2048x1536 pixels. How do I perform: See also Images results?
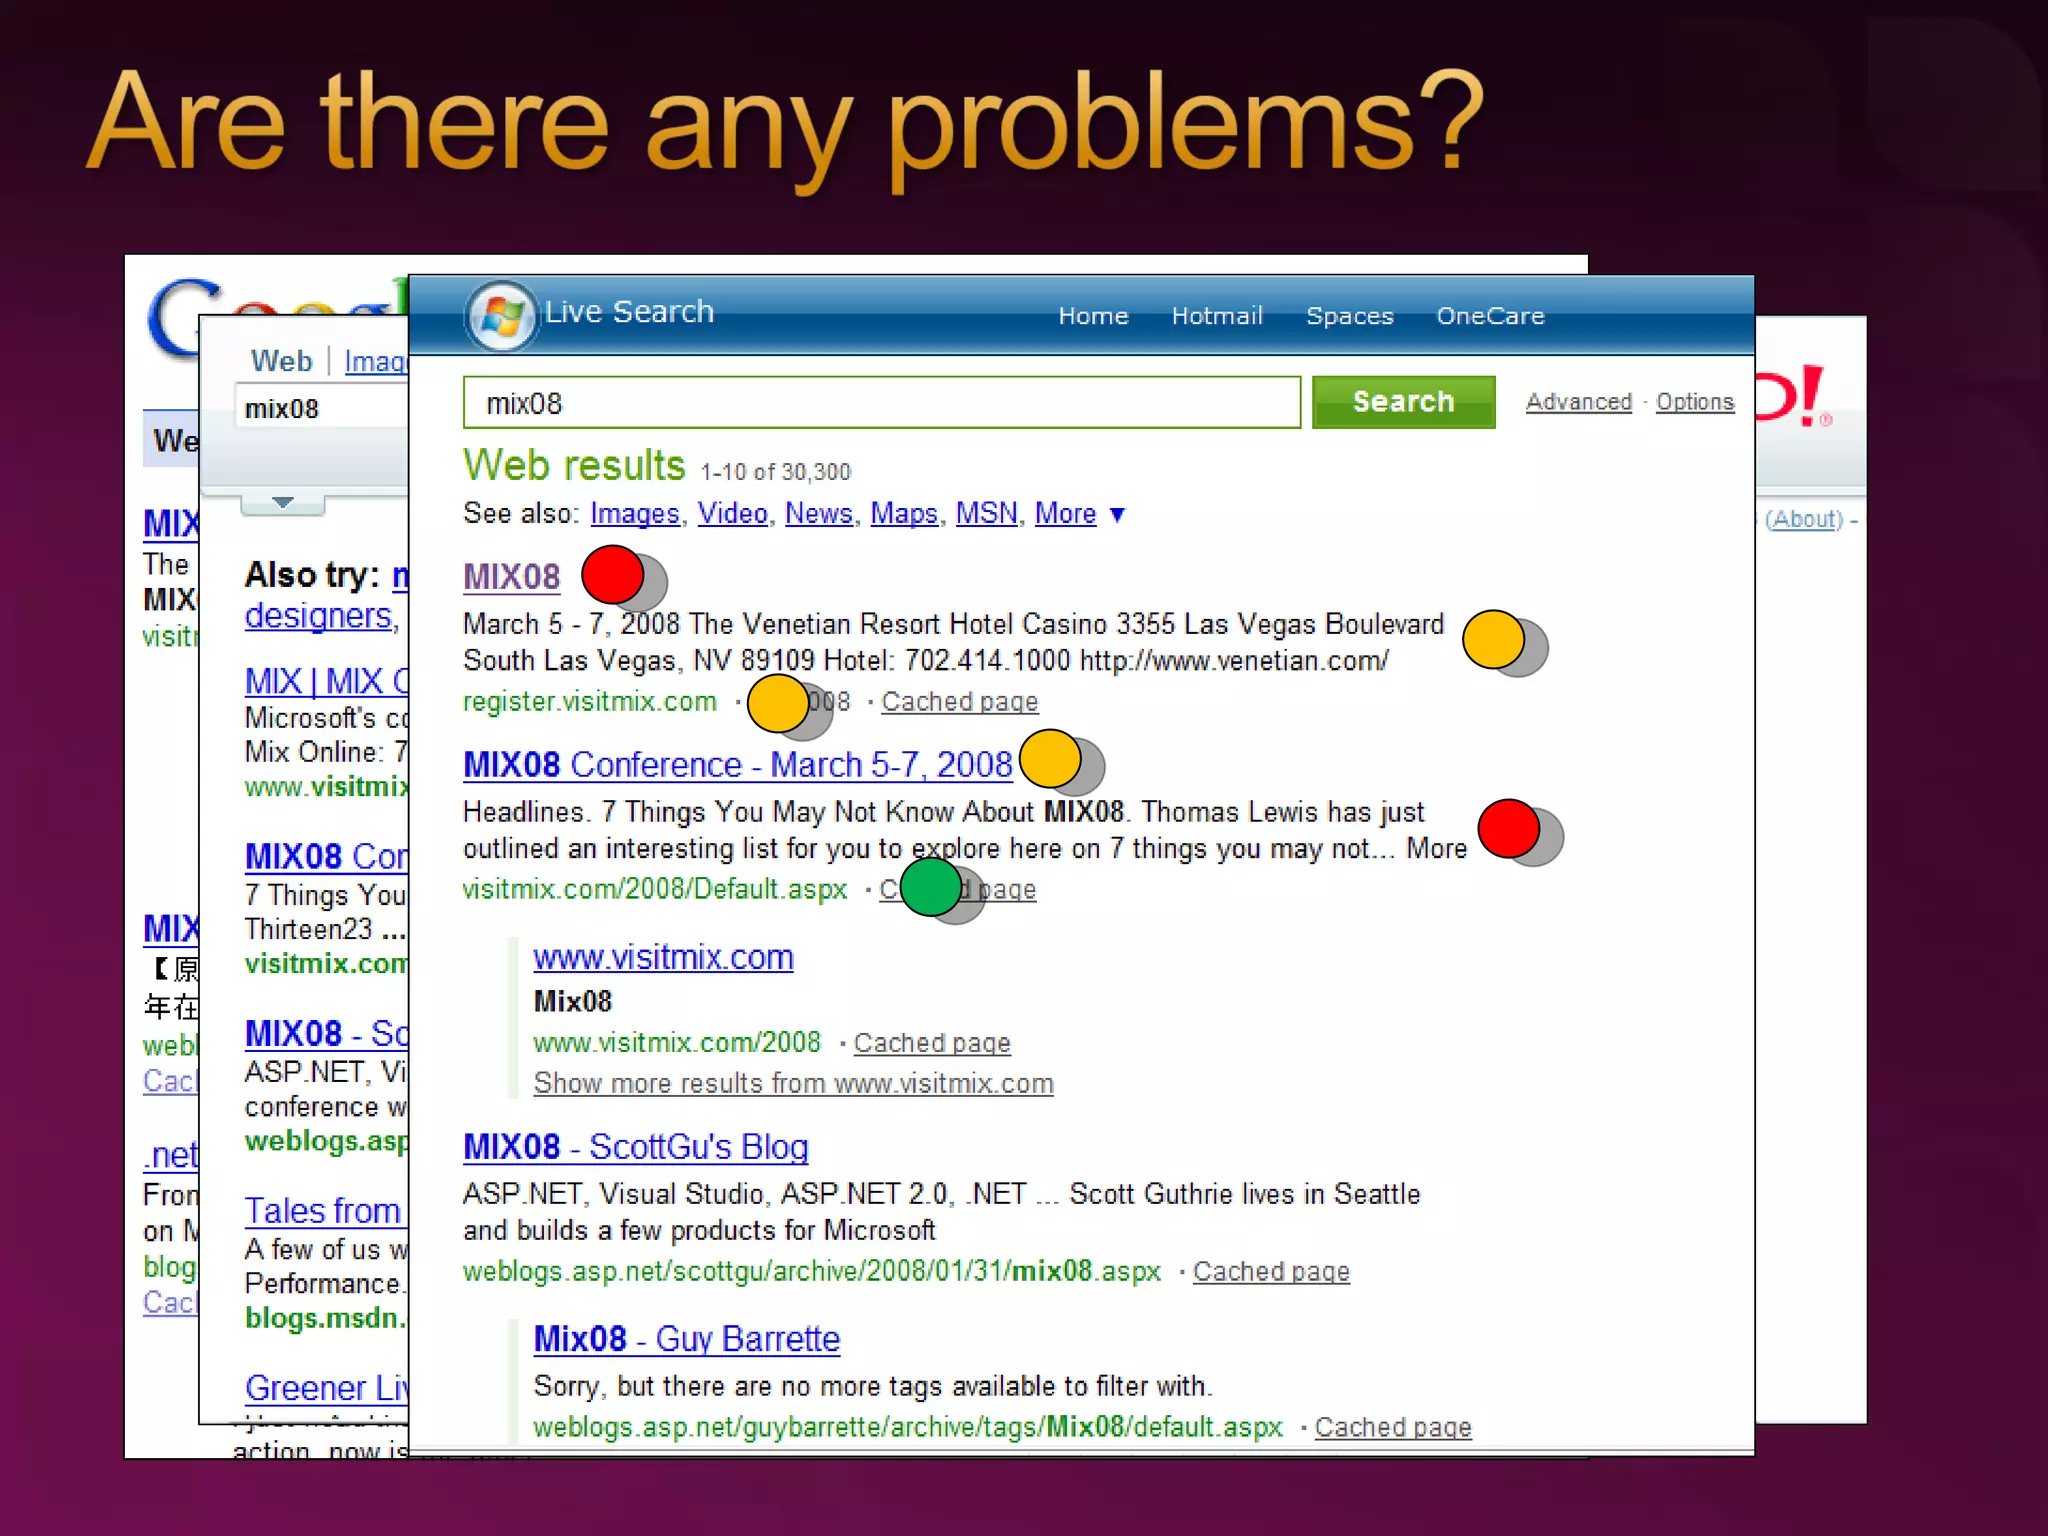(x=635, y=514)
